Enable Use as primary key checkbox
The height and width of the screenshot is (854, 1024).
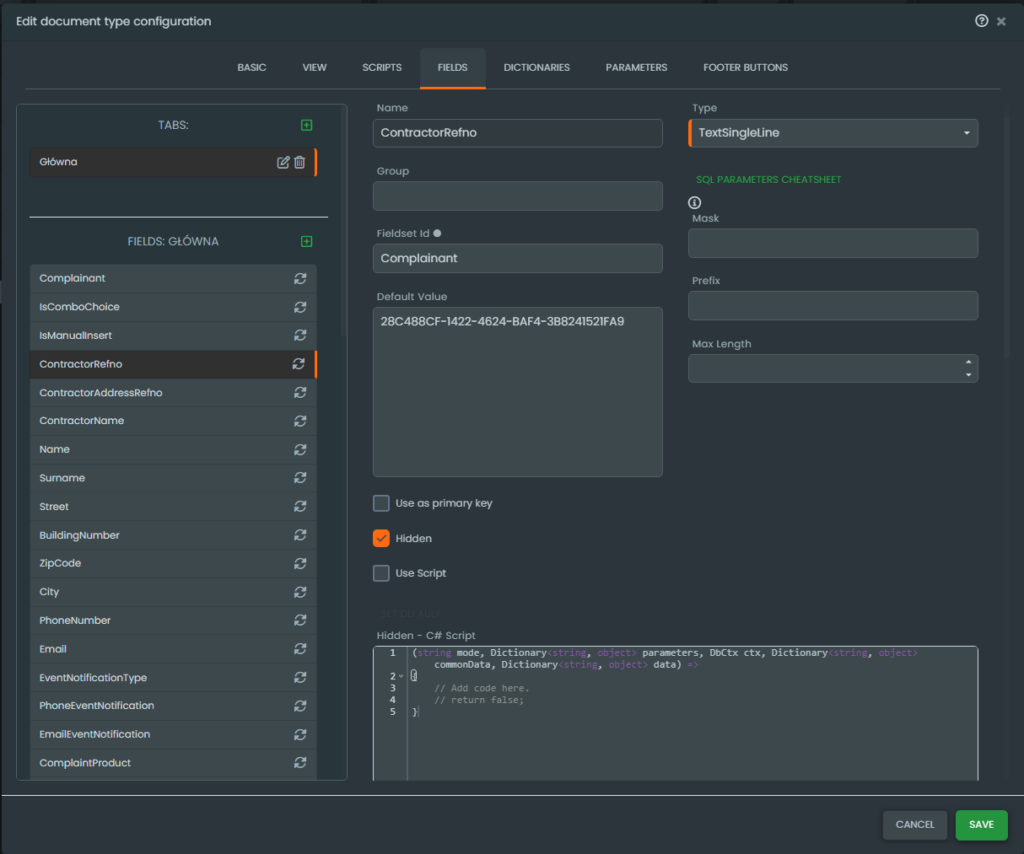(381, 503)
